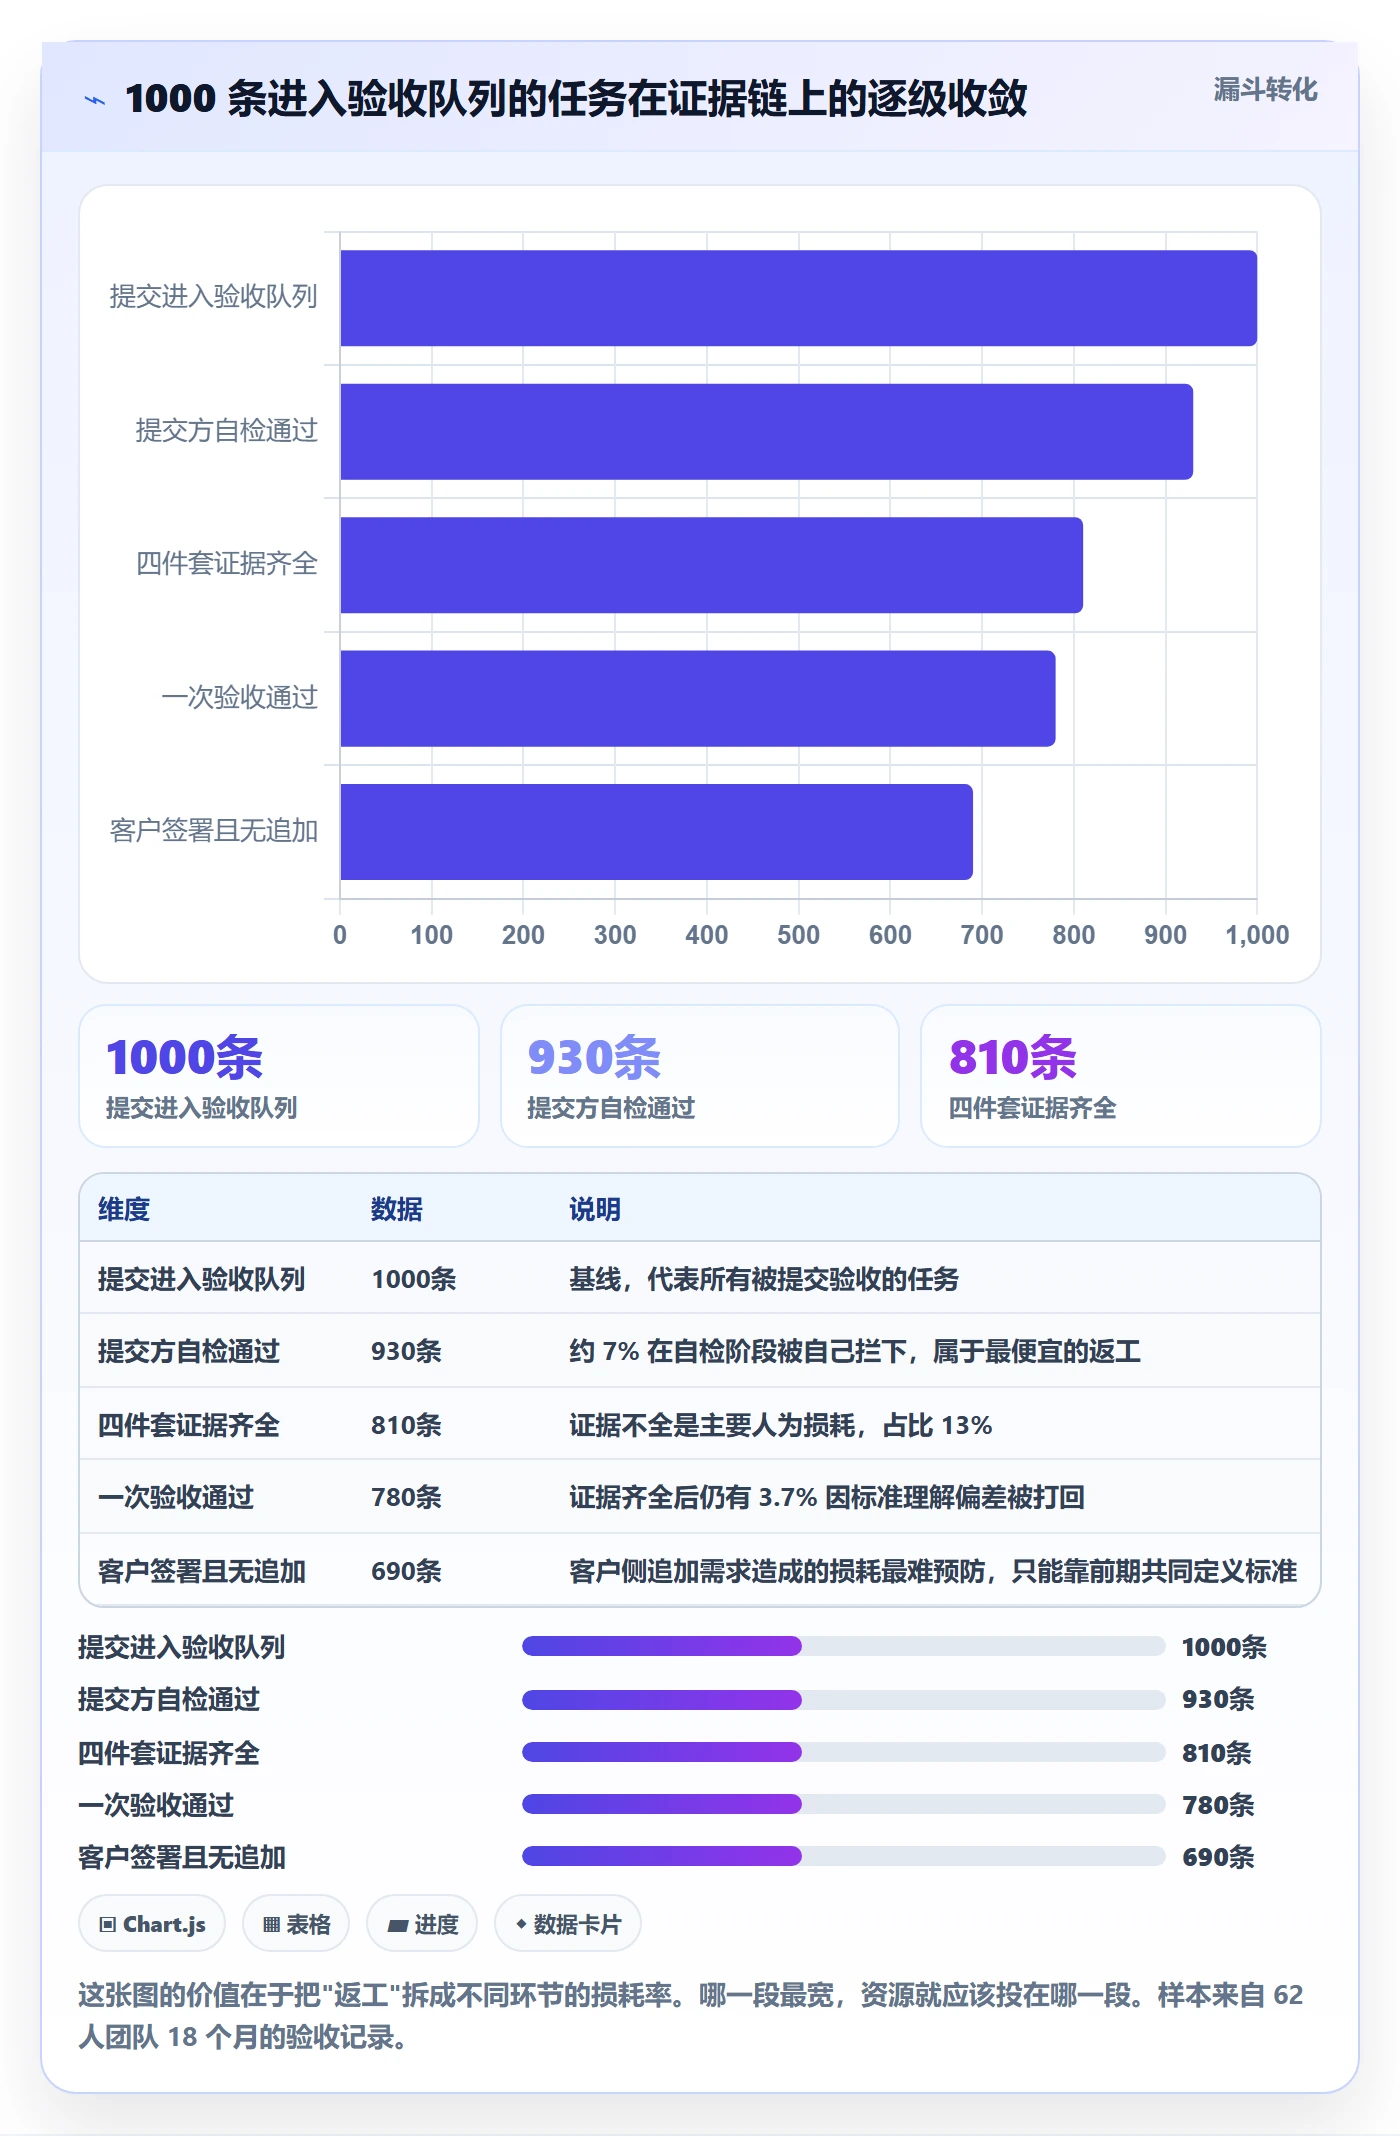Open the 1000条 summary card
1400x2136 pixels.
tap(279, 1076)
